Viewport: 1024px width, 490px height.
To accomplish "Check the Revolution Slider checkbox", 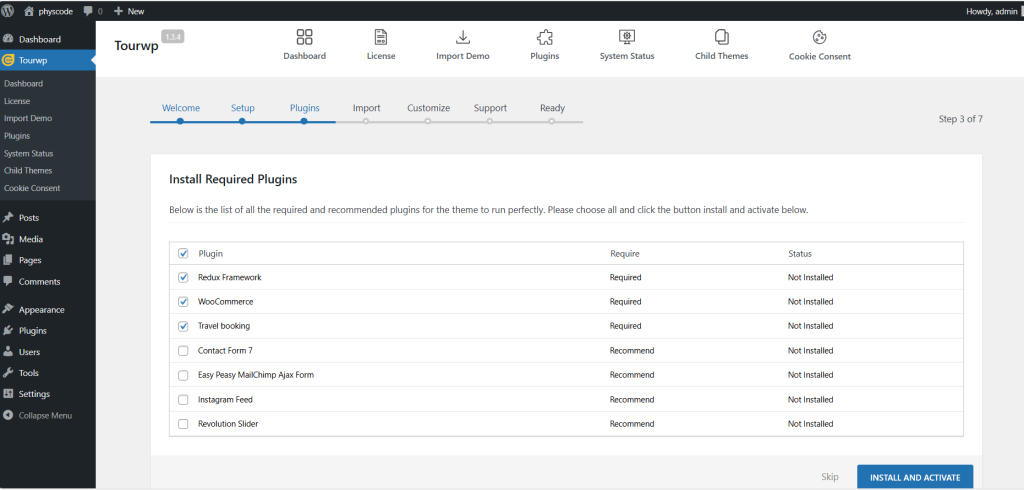I will pyautogui.click(x=184, y=424).
